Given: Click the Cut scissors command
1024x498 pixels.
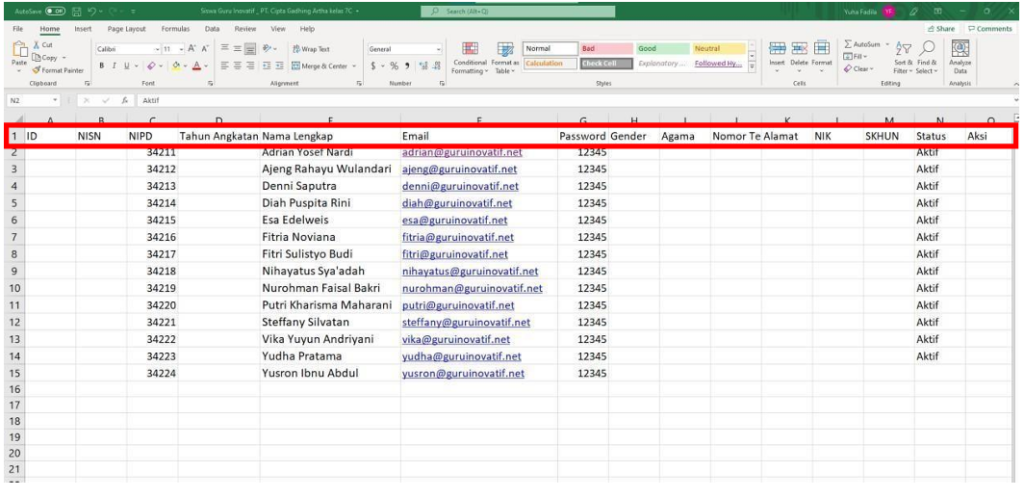Looking at the screenshot, I should pos(43,45).
